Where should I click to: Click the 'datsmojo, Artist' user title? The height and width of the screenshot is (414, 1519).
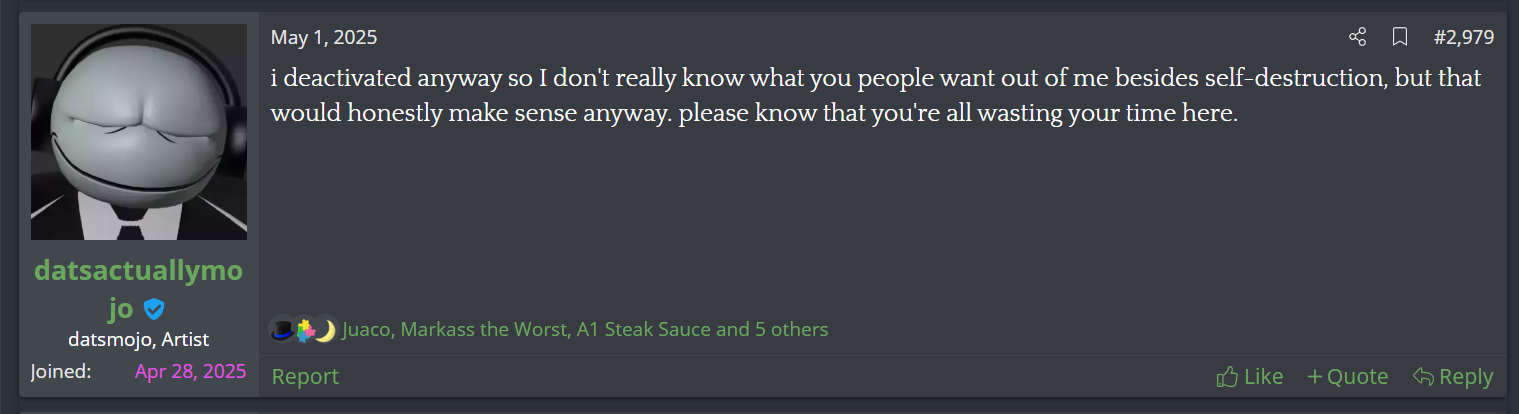coord(138,340)
